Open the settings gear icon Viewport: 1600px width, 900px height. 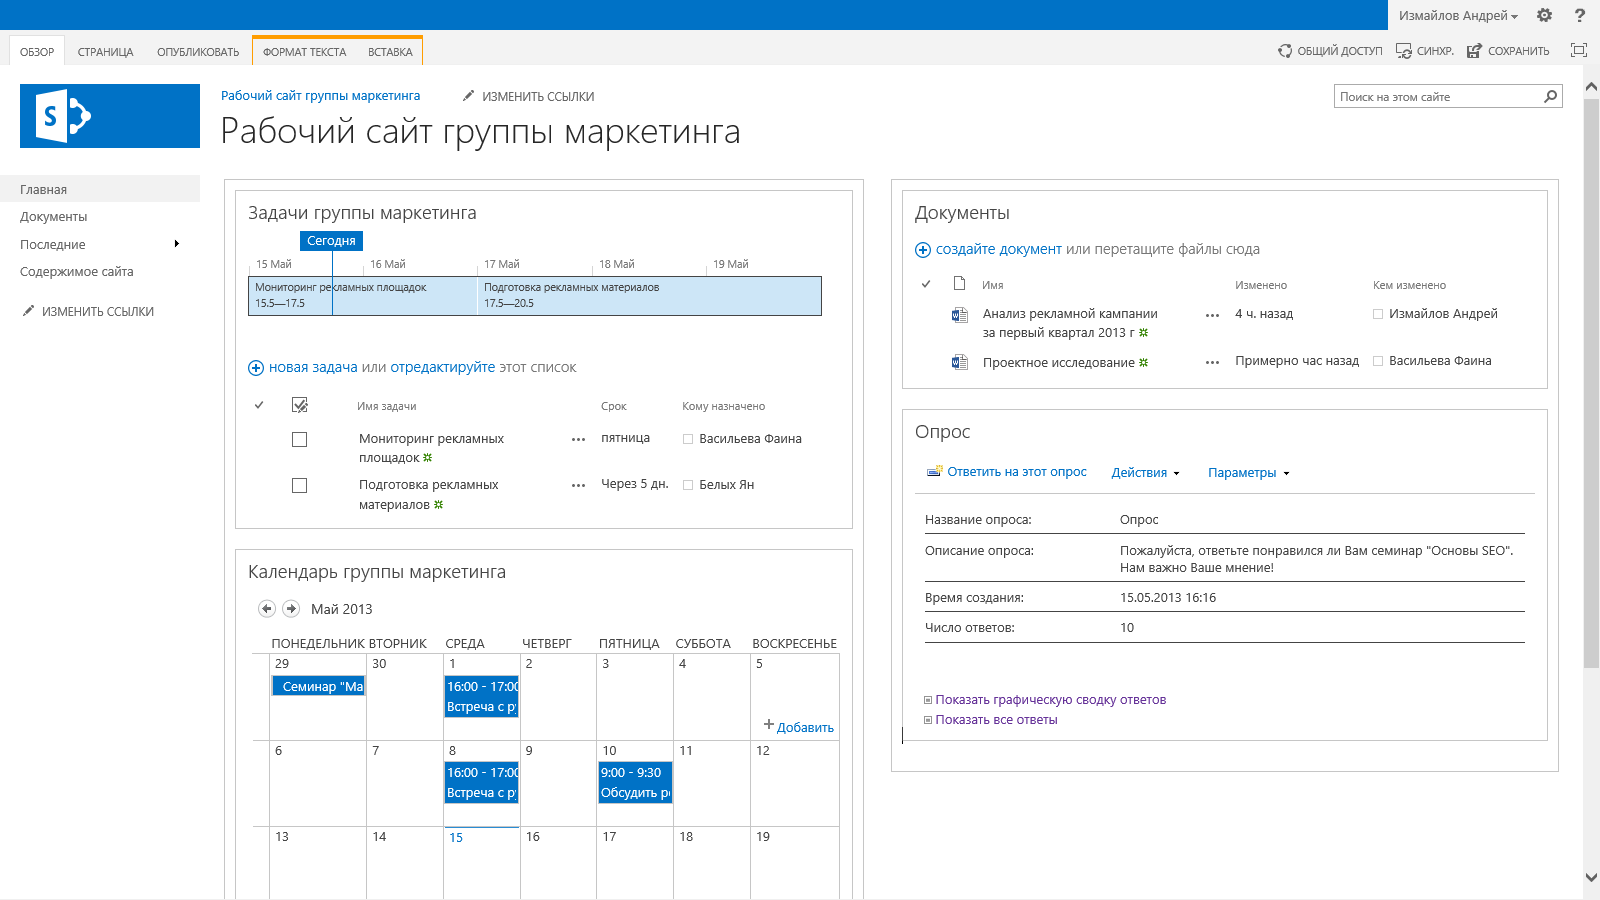coord(1544,15)
